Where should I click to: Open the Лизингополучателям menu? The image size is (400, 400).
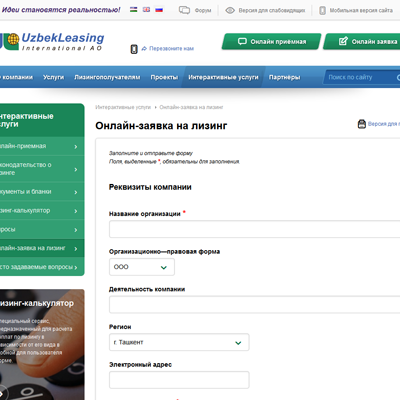[x=107, y=77]
